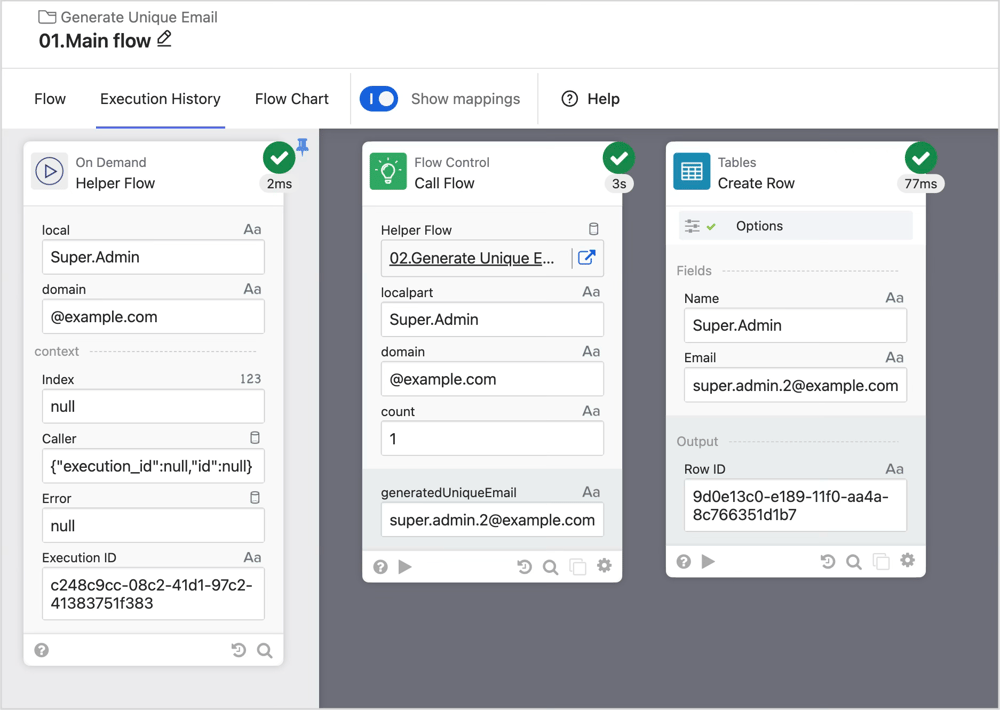Duplicate the Call Flow step

coord(578,567)
